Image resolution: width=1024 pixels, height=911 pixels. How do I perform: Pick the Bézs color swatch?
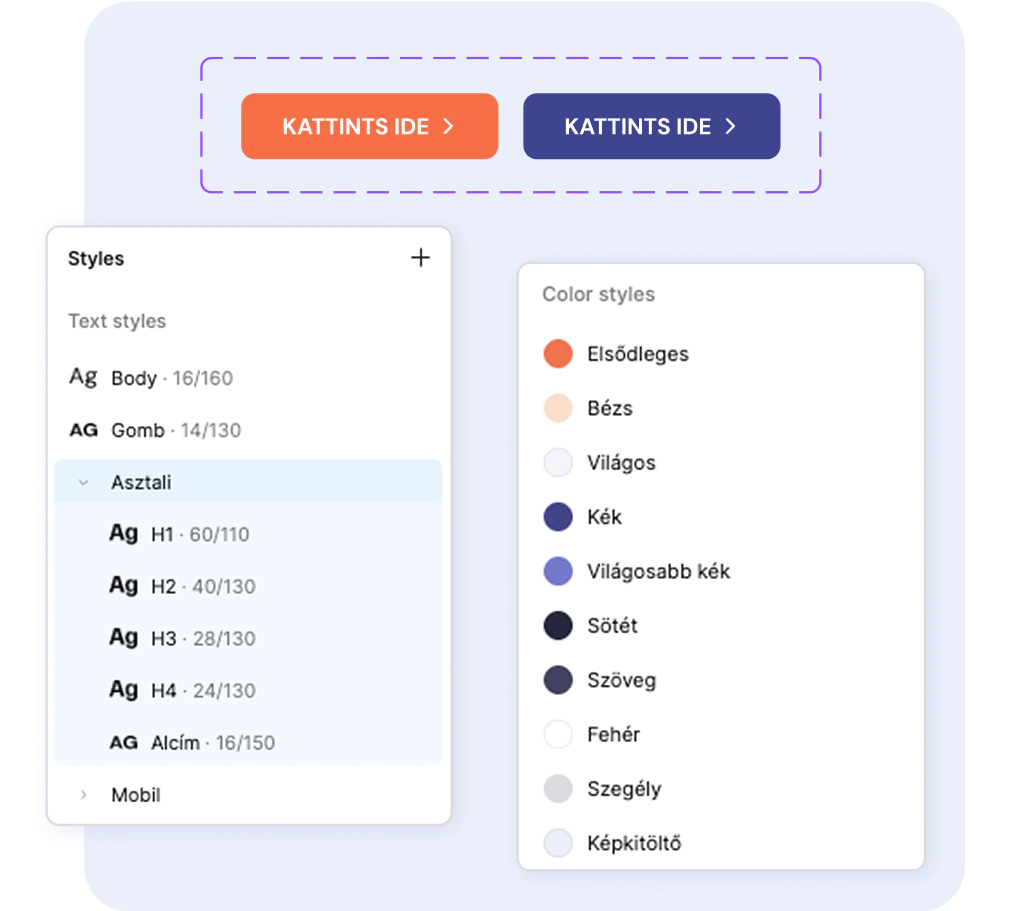pyautogui.click(x=558, y=408)
